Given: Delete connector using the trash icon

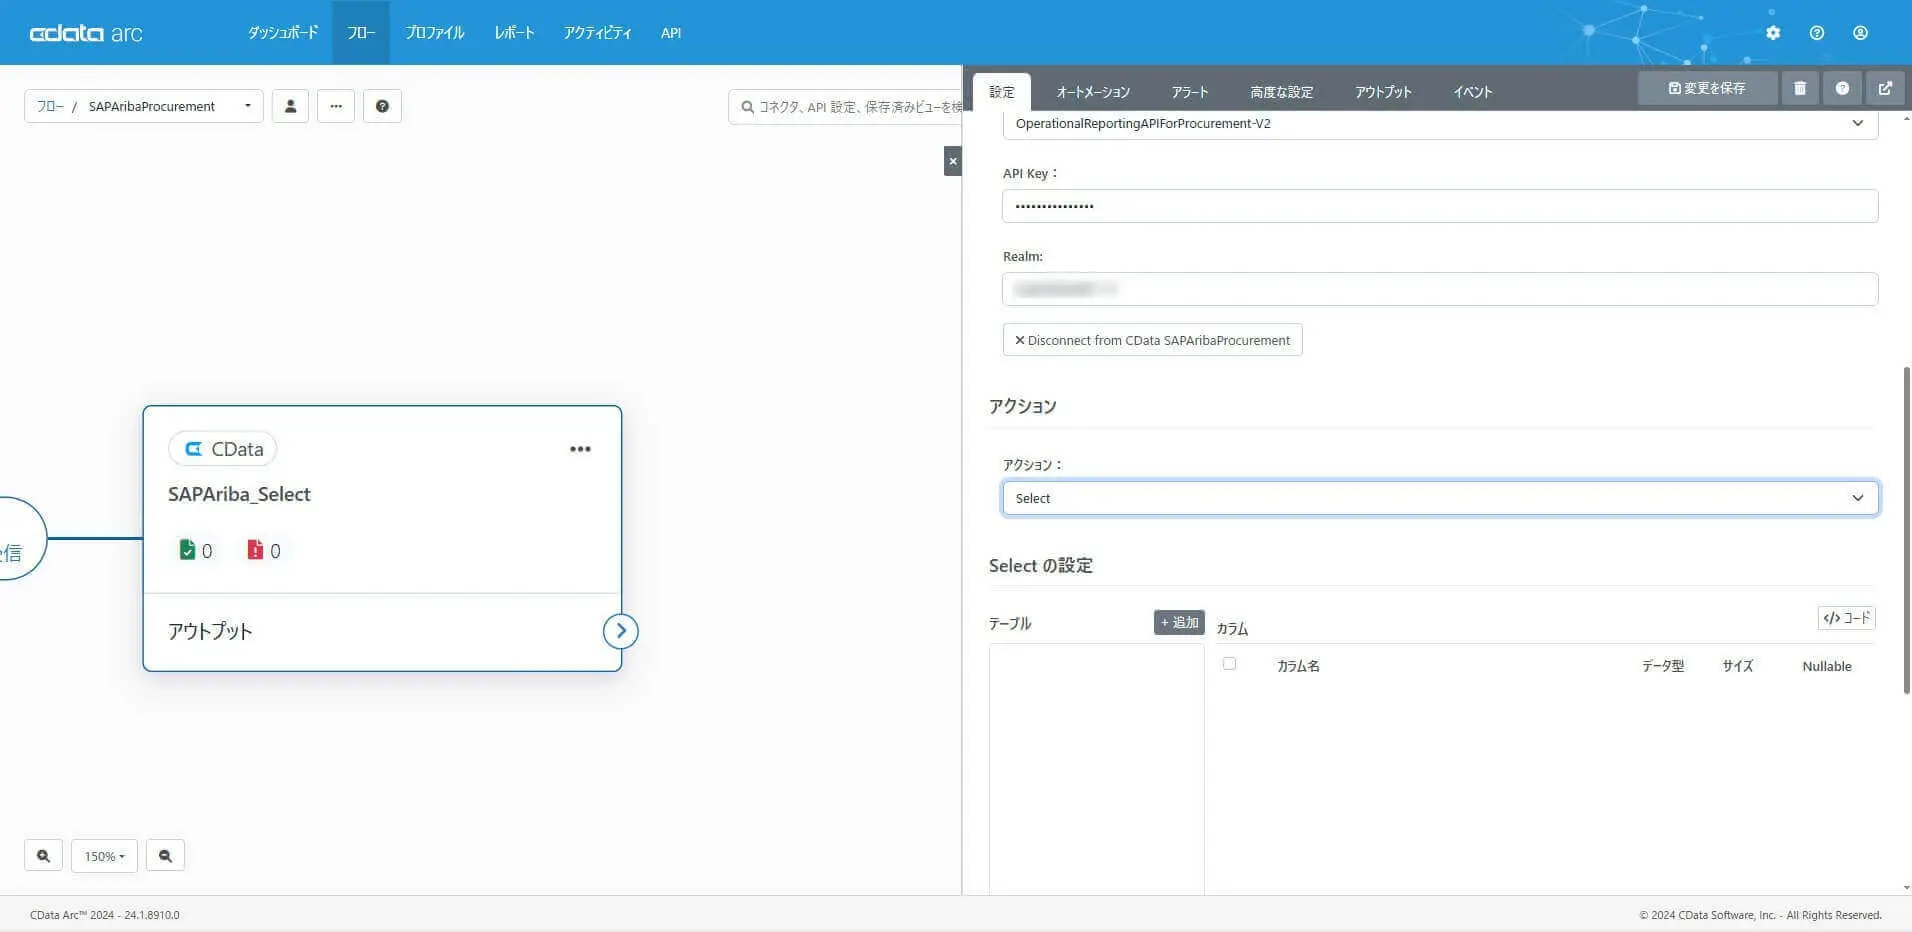Looking at the screenshot, I should coord(1800,88).
